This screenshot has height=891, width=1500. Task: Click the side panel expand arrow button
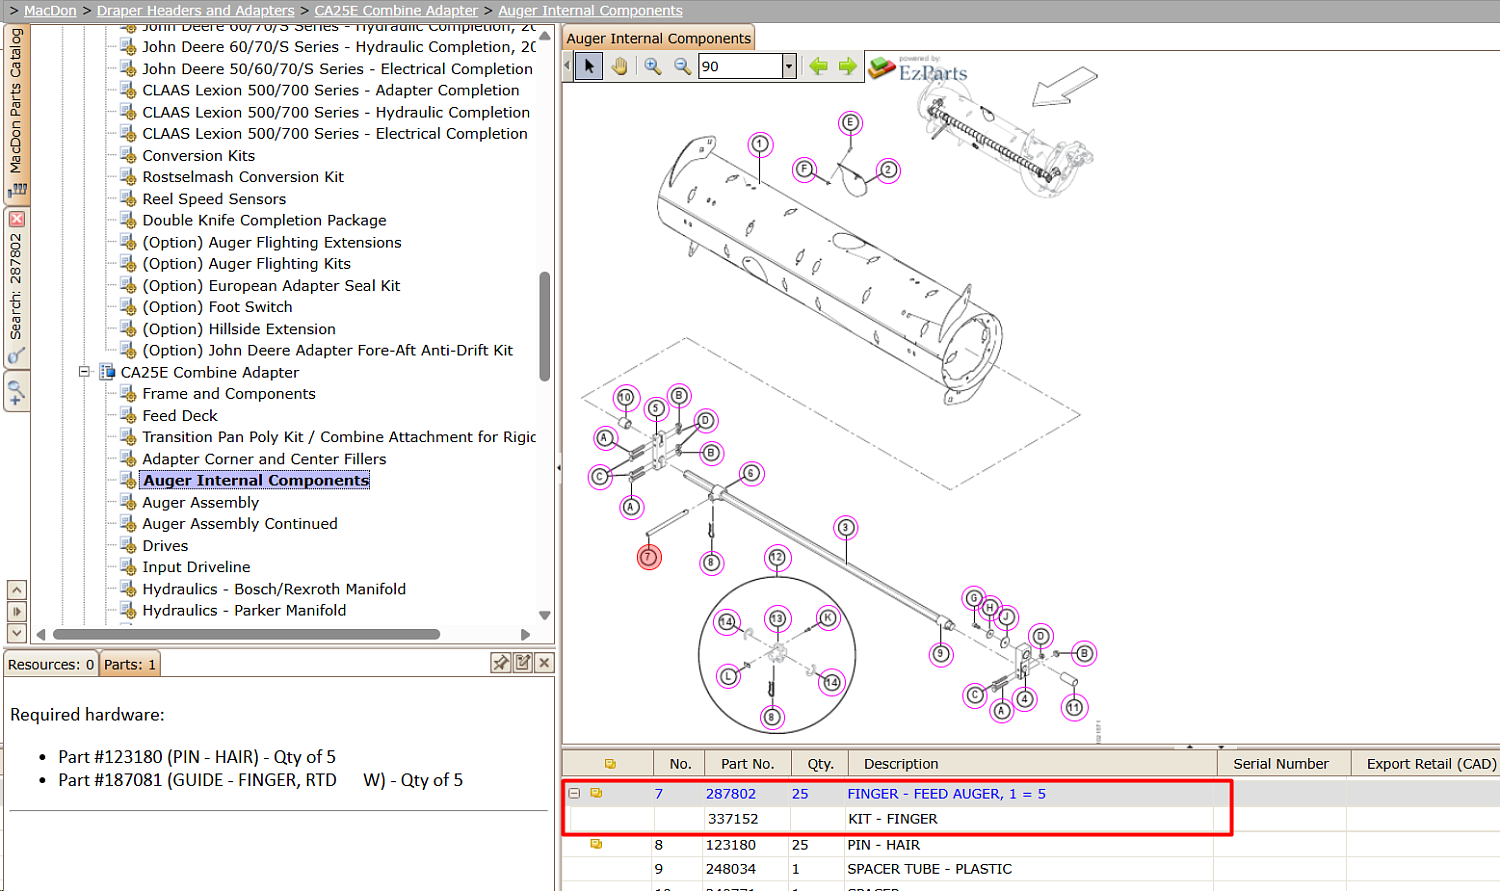pos(17,611)
